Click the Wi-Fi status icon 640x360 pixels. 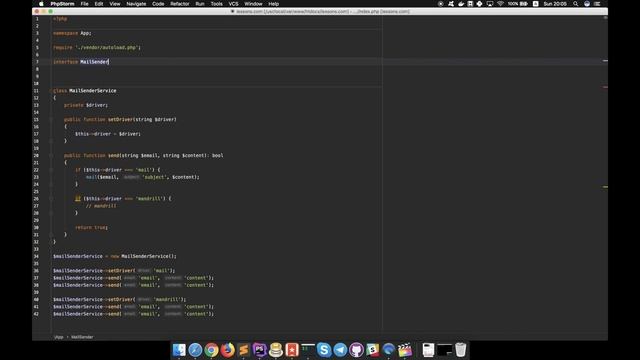point(500,4)
